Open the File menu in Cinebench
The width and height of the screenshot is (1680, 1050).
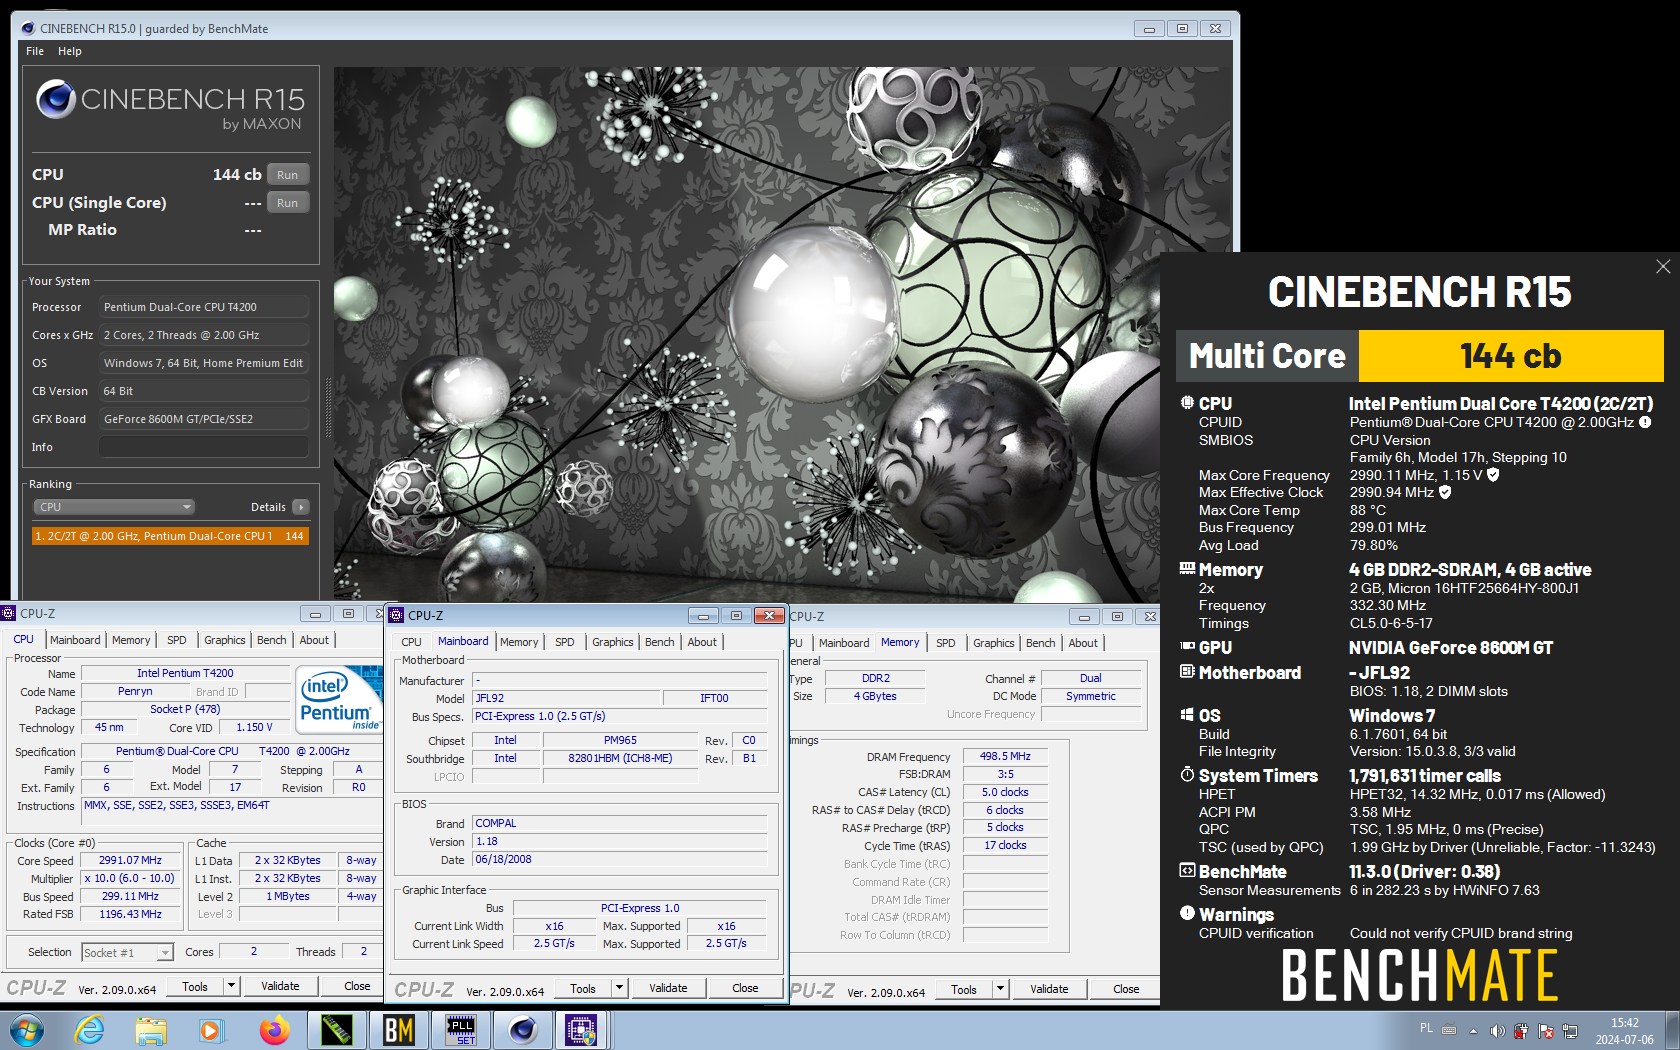coord(35,51)
